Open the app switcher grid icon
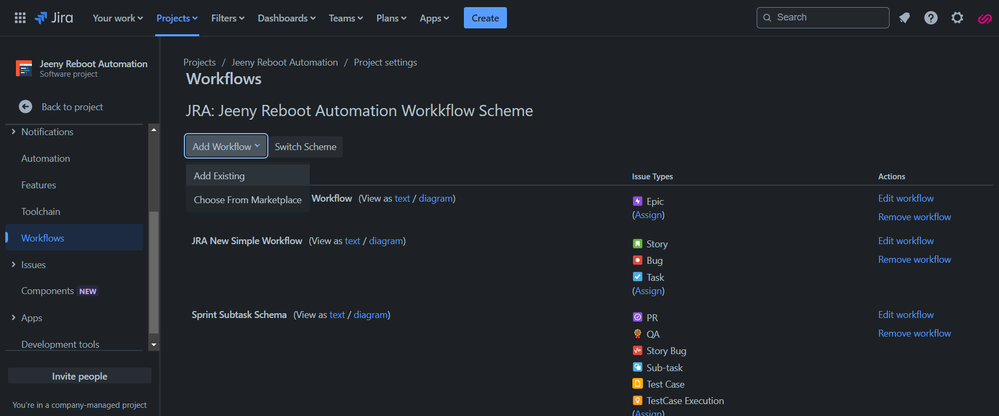999x416 pixels. coord(20,18)
